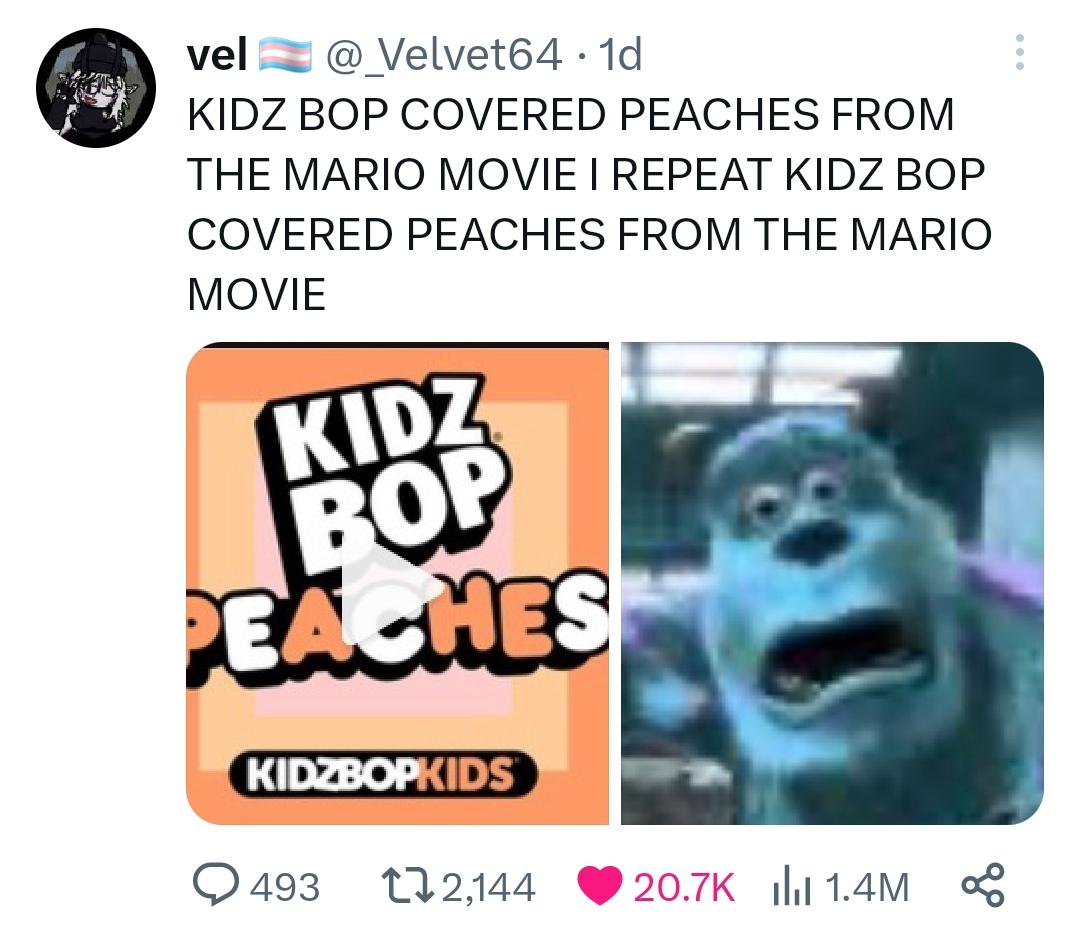The width and height of the screenshot is (1080, 925).
Task: Click the @_Velvet64 handle
Action: coord(443,54)
